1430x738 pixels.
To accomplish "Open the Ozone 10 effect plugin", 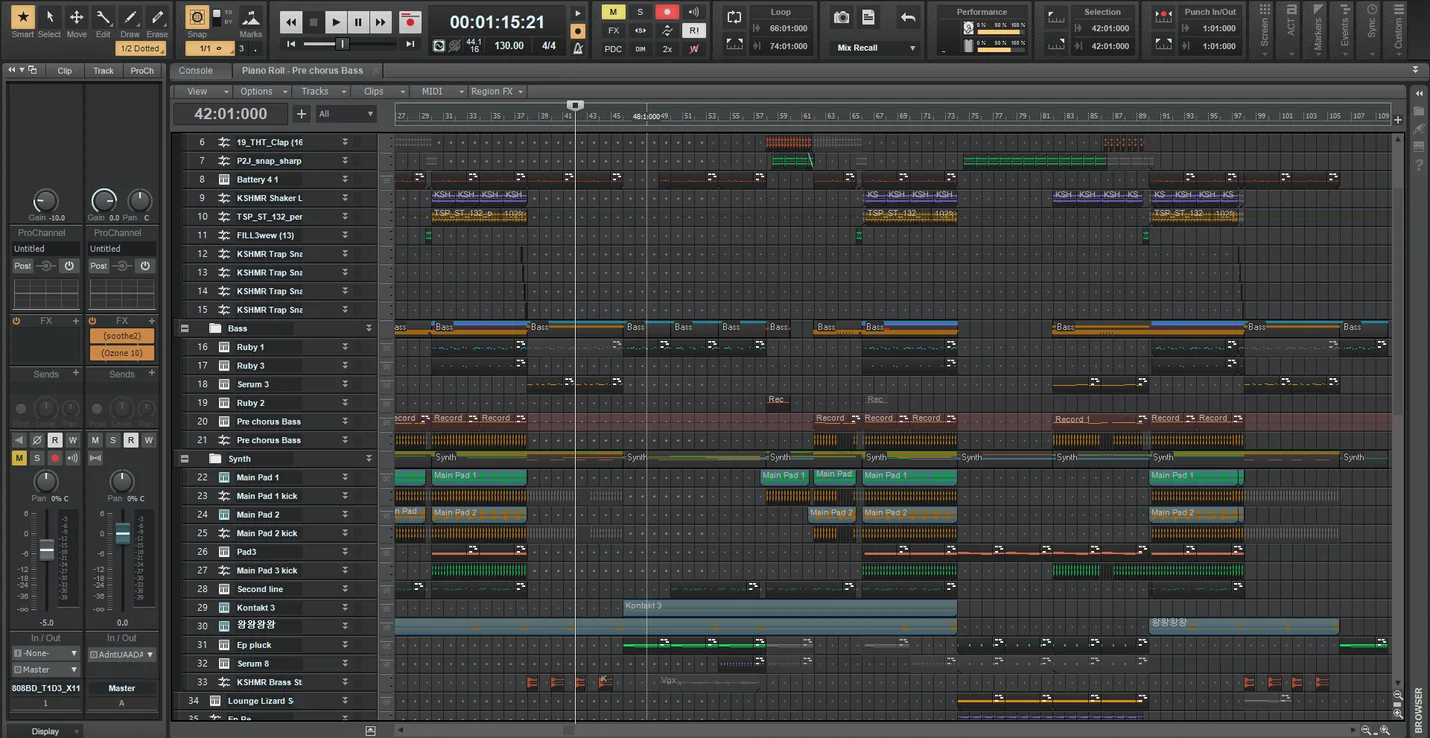I will point(122,353).
